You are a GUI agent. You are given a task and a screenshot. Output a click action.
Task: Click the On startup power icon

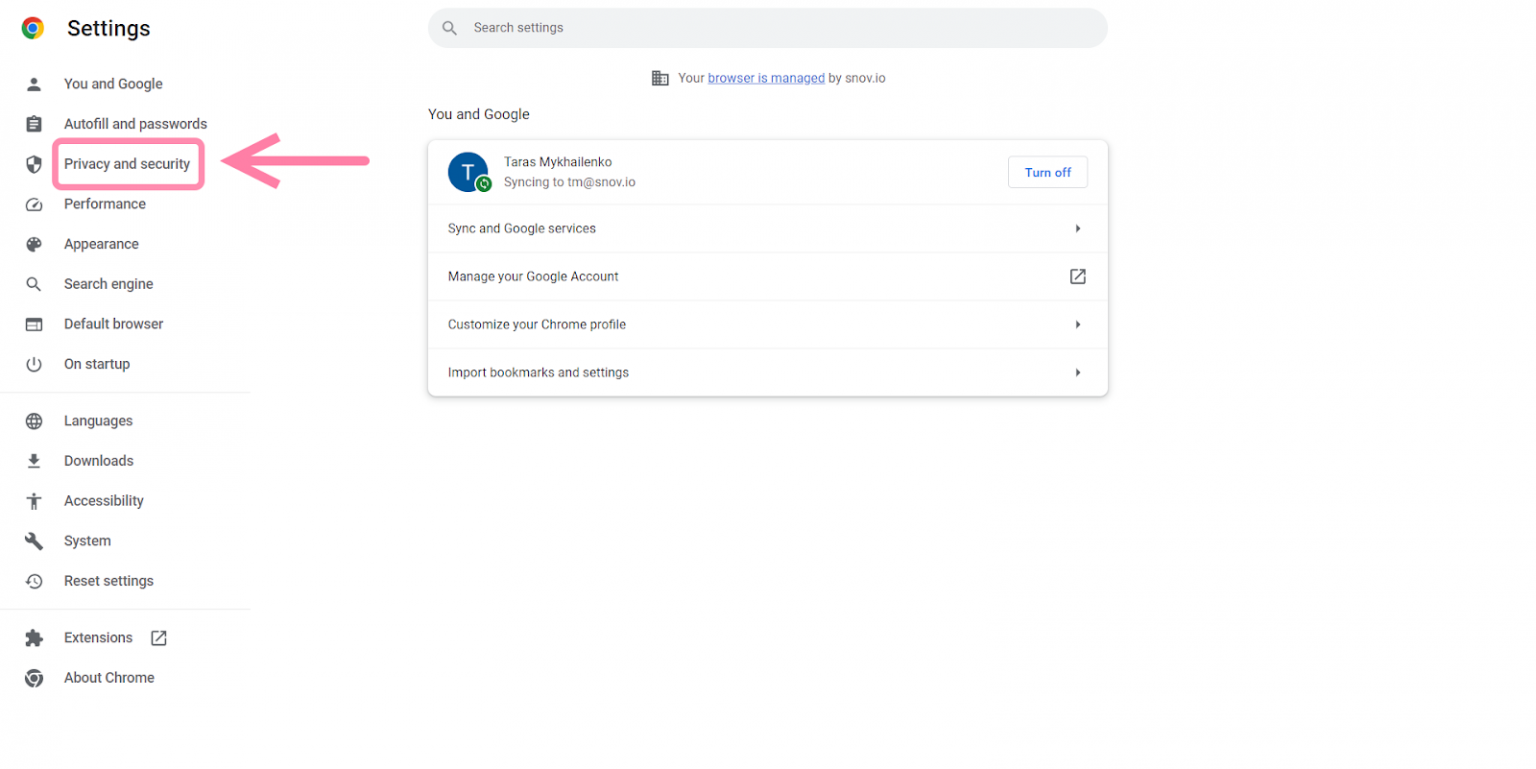pyautogui.click(x=34, y=363)
